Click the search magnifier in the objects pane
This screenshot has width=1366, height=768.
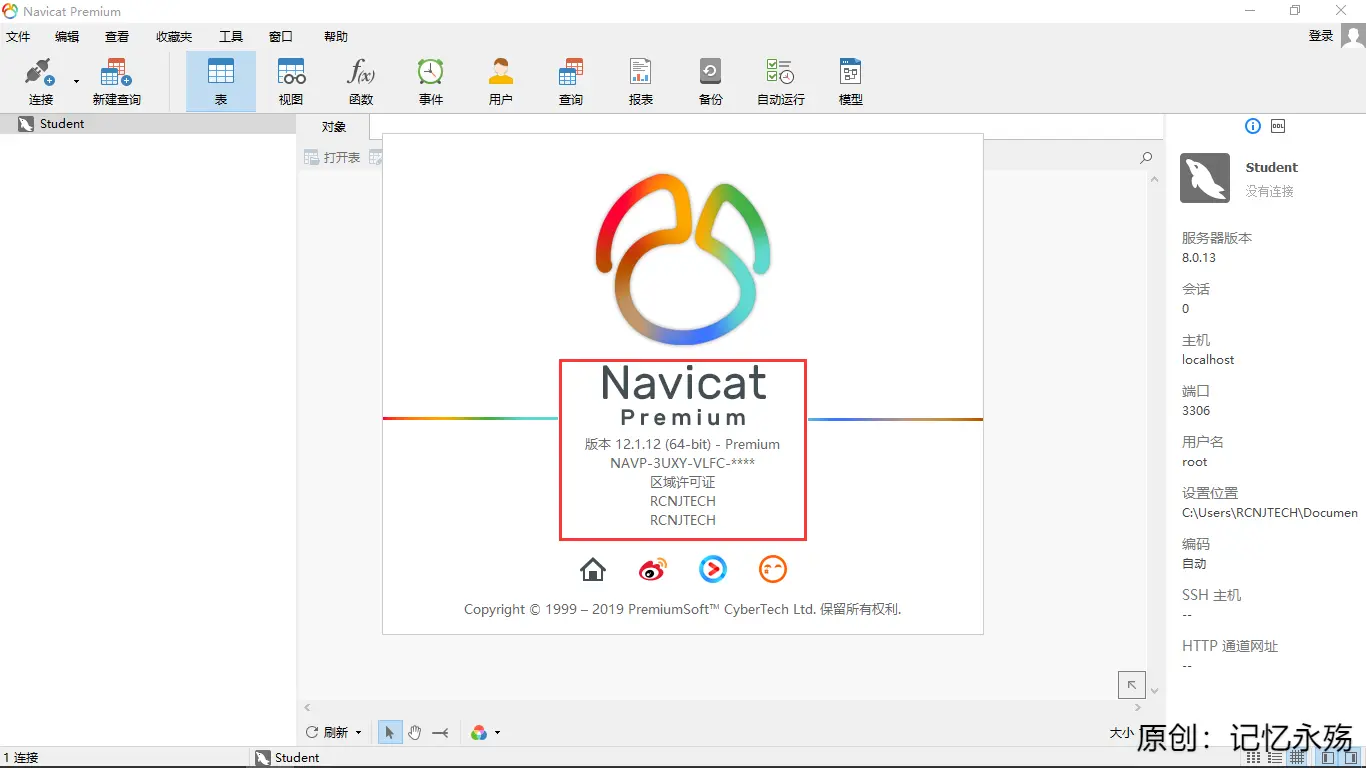click(1146, 158)
